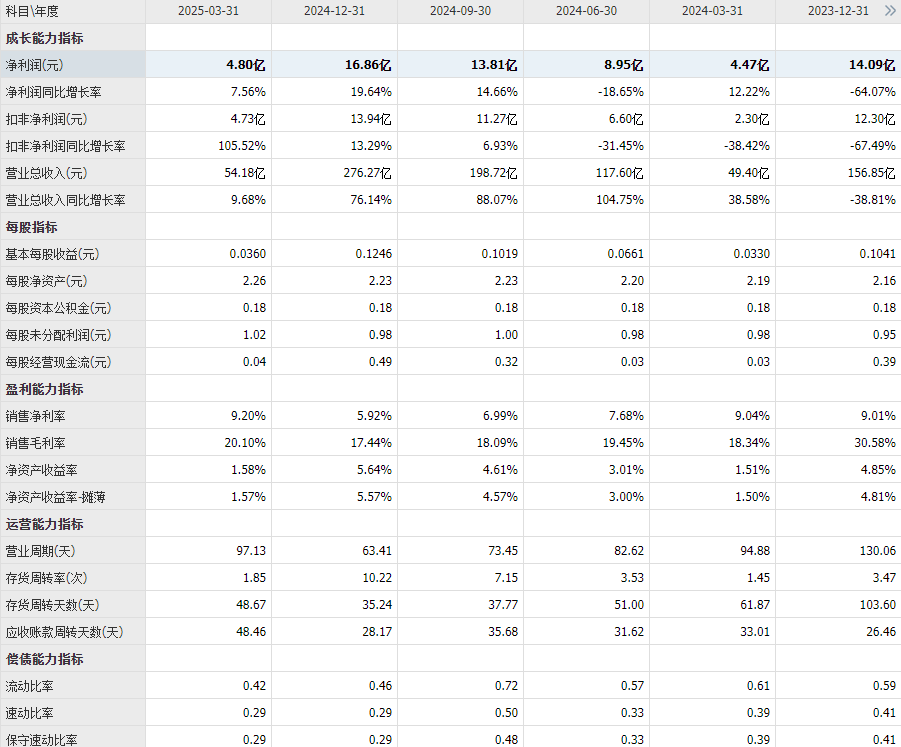Click the 营业总收入同比增长率 row label
901x747 pixels.
tap(66, 200)
